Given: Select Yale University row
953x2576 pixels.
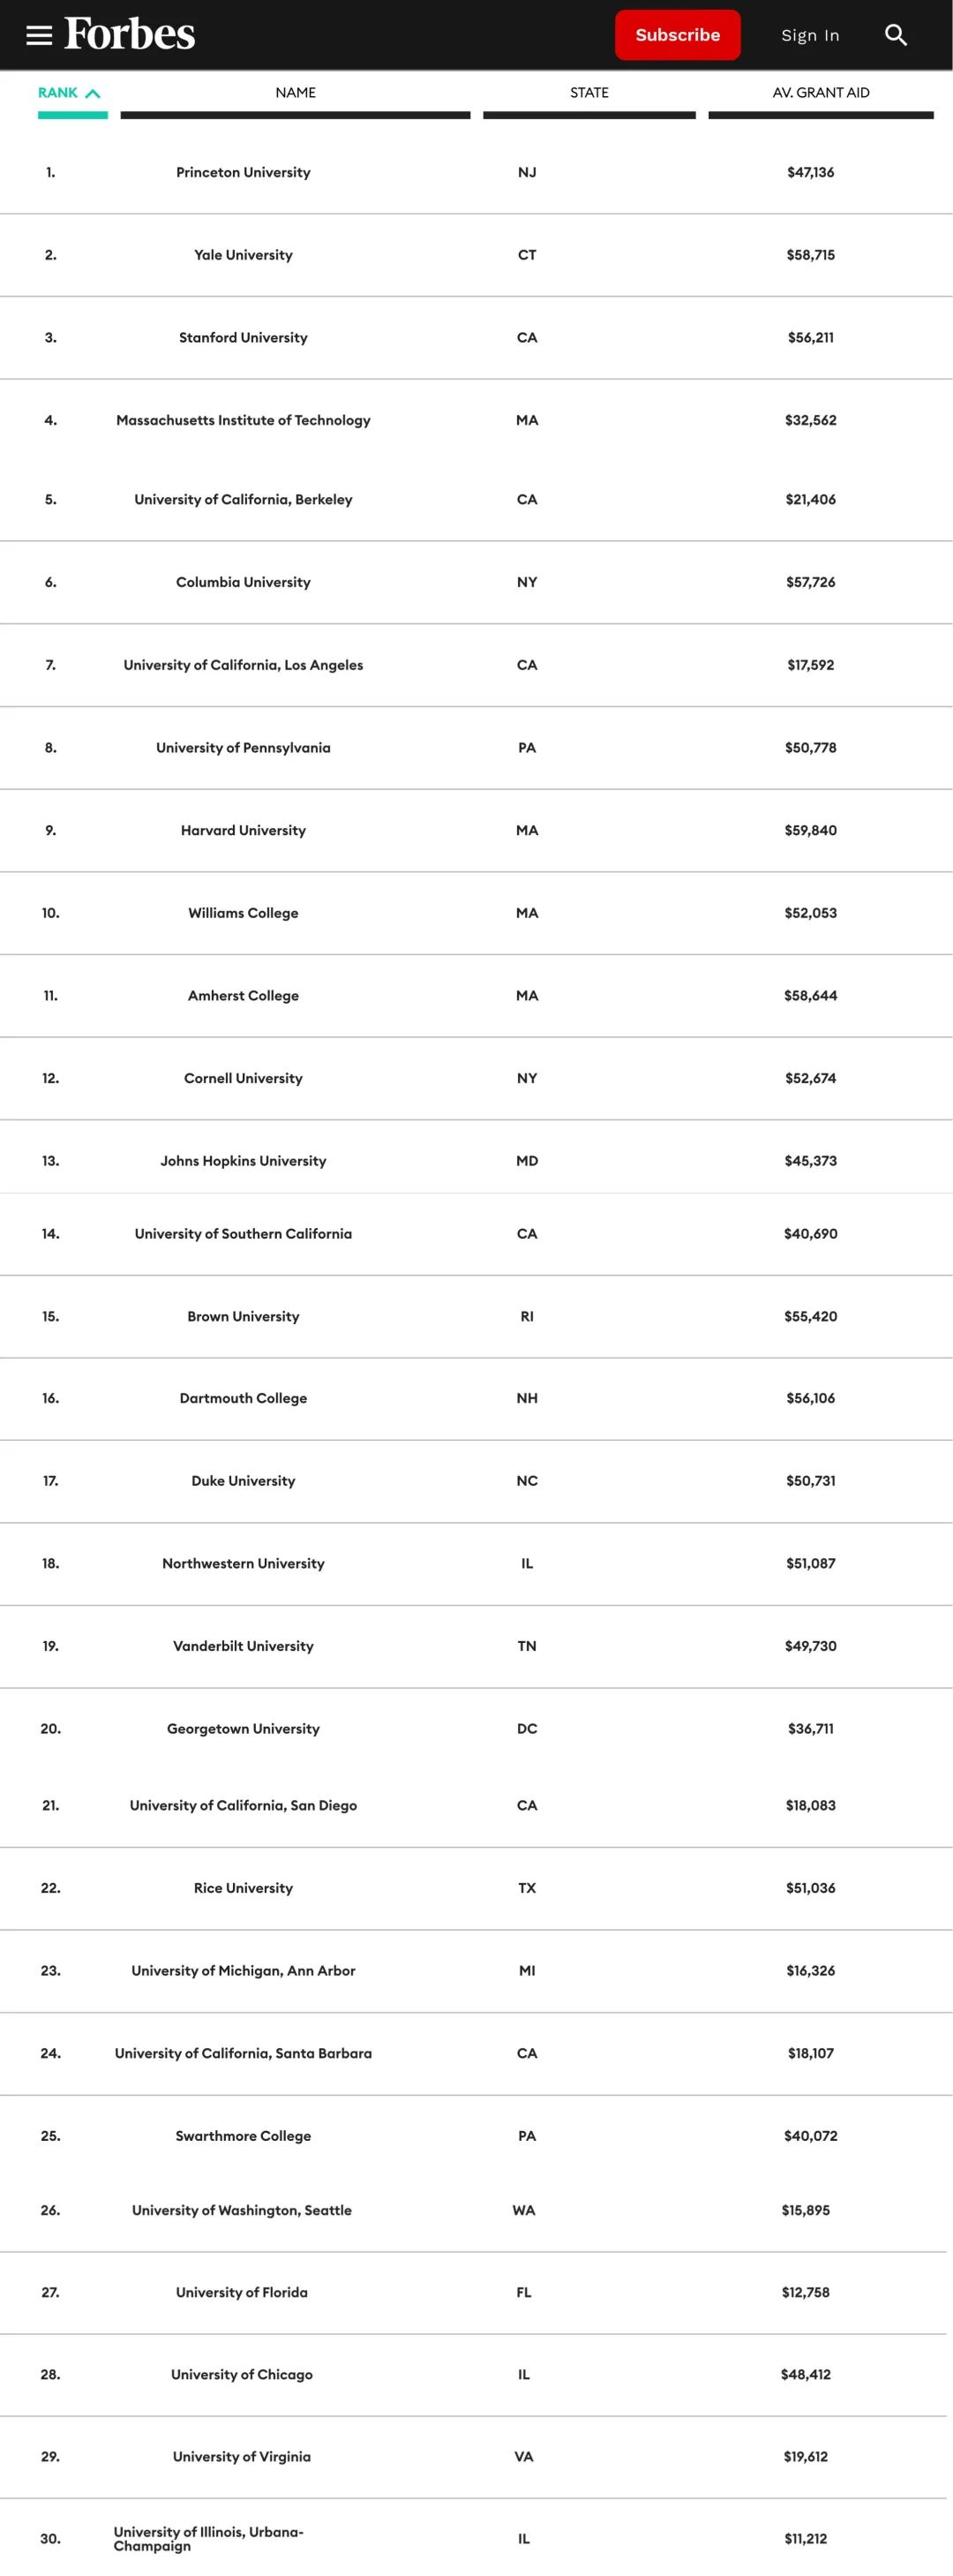Looking at the screenshot, I should pyautogui.click(x=243, y=255).
